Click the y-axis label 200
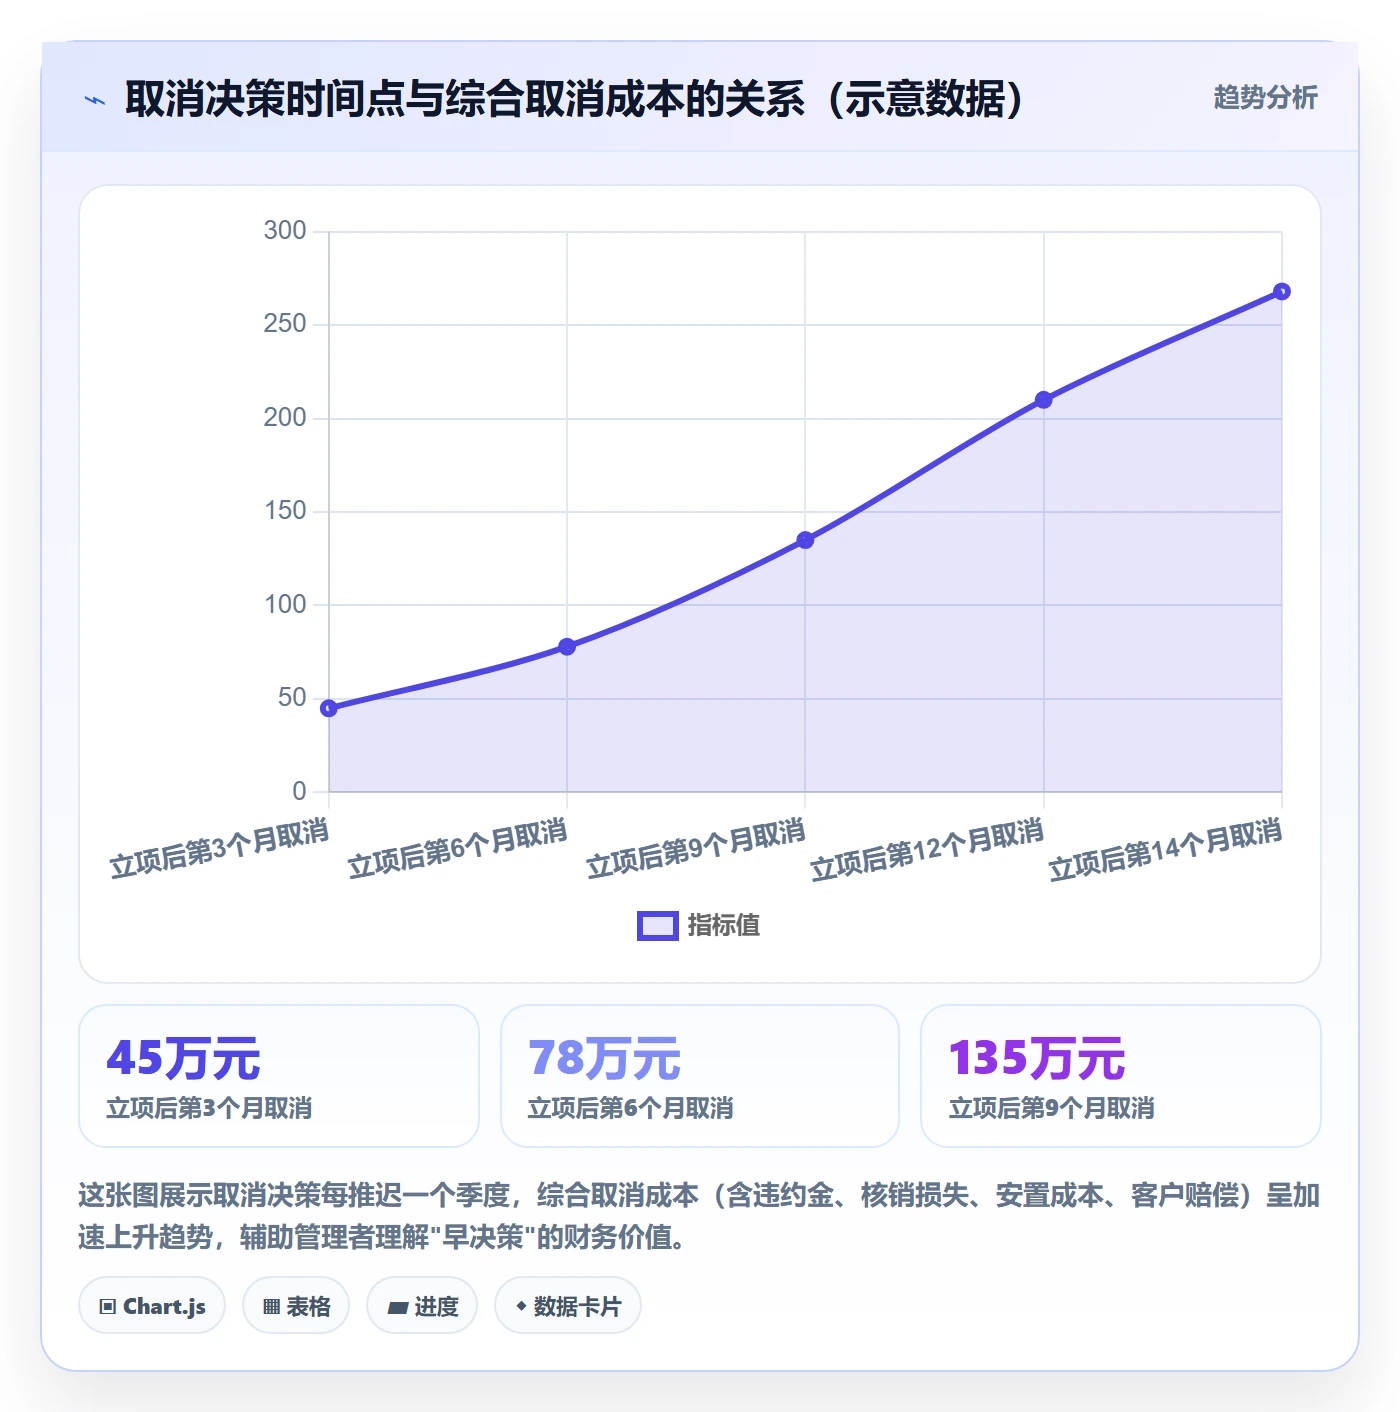Image resolution: width=1400 pixels, height=1412 pixels. tap(285, 418)
